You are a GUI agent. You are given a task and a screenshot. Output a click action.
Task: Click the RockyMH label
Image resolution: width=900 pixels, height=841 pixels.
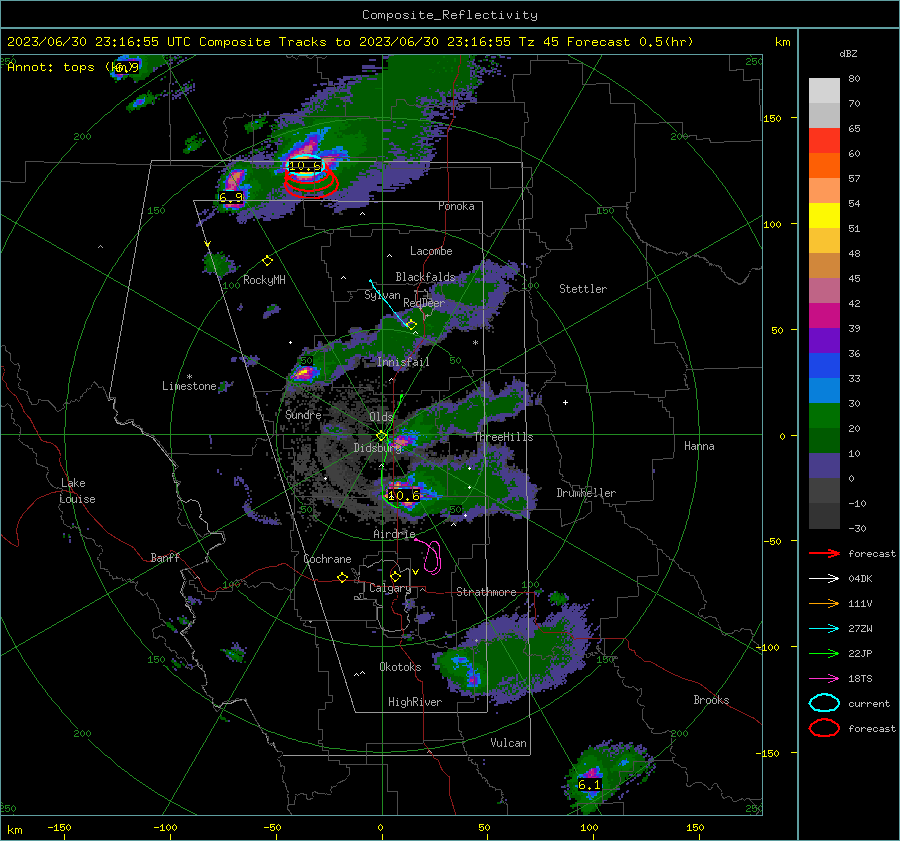pyautogui.click(x=264, y=280)
